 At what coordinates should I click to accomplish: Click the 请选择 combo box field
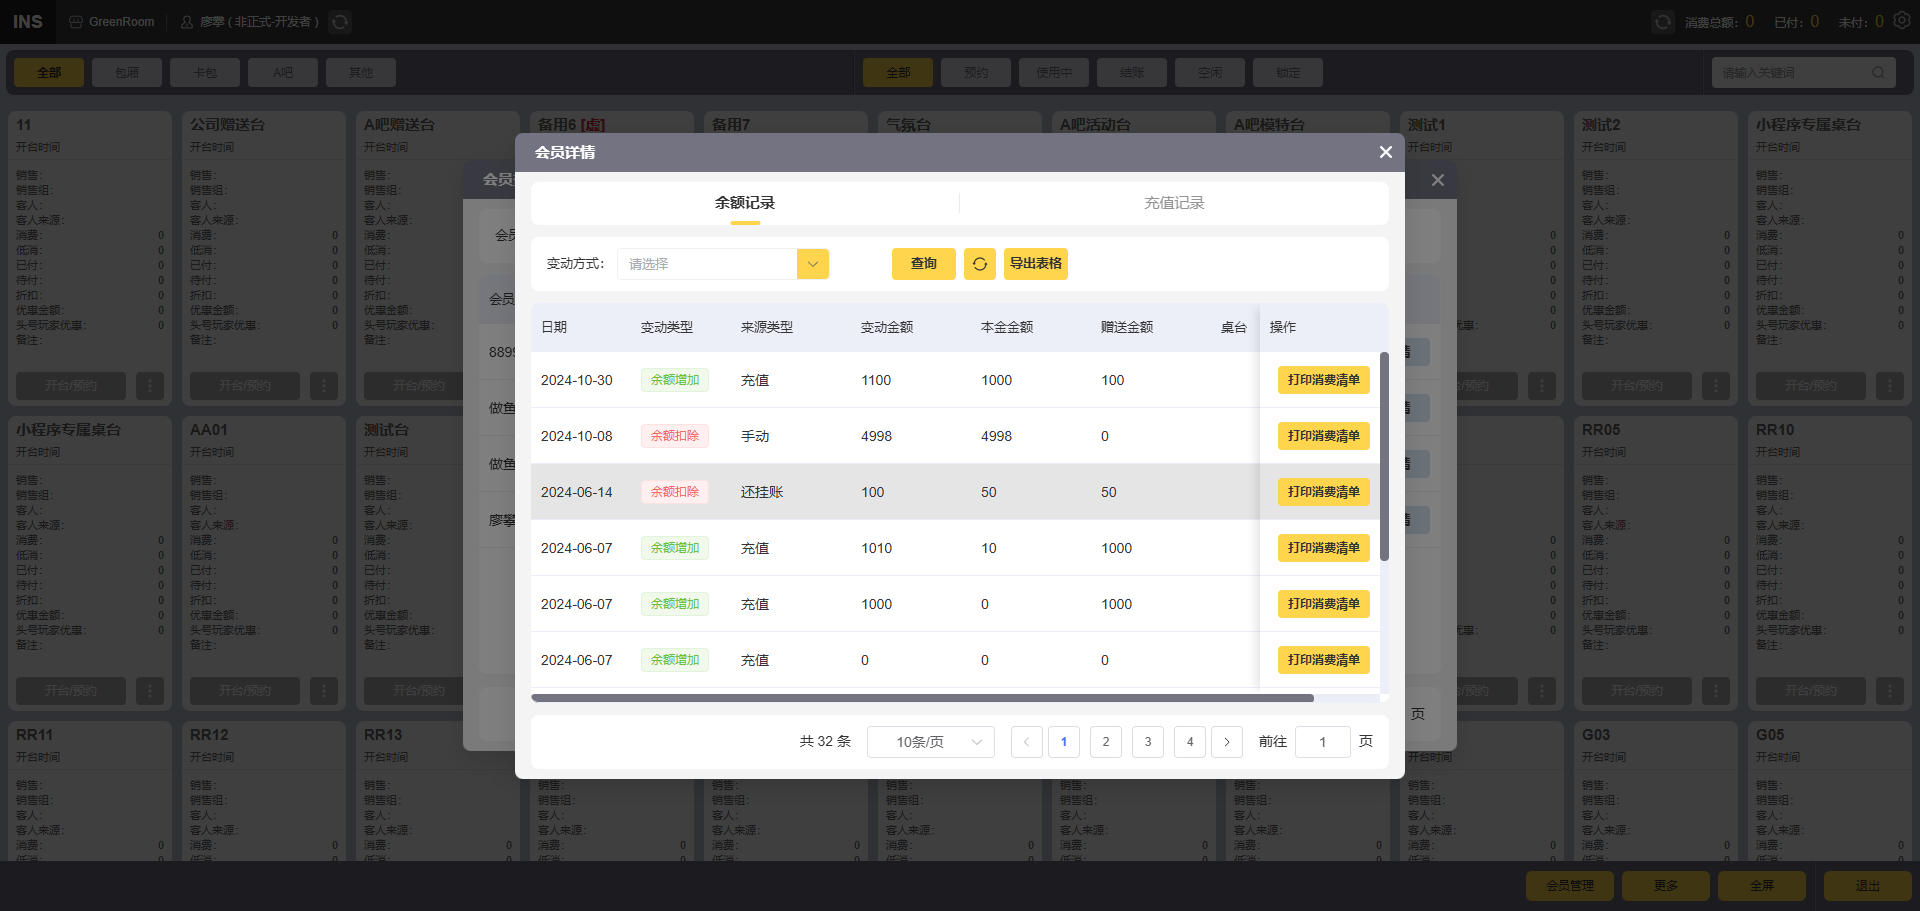point(707,264)
